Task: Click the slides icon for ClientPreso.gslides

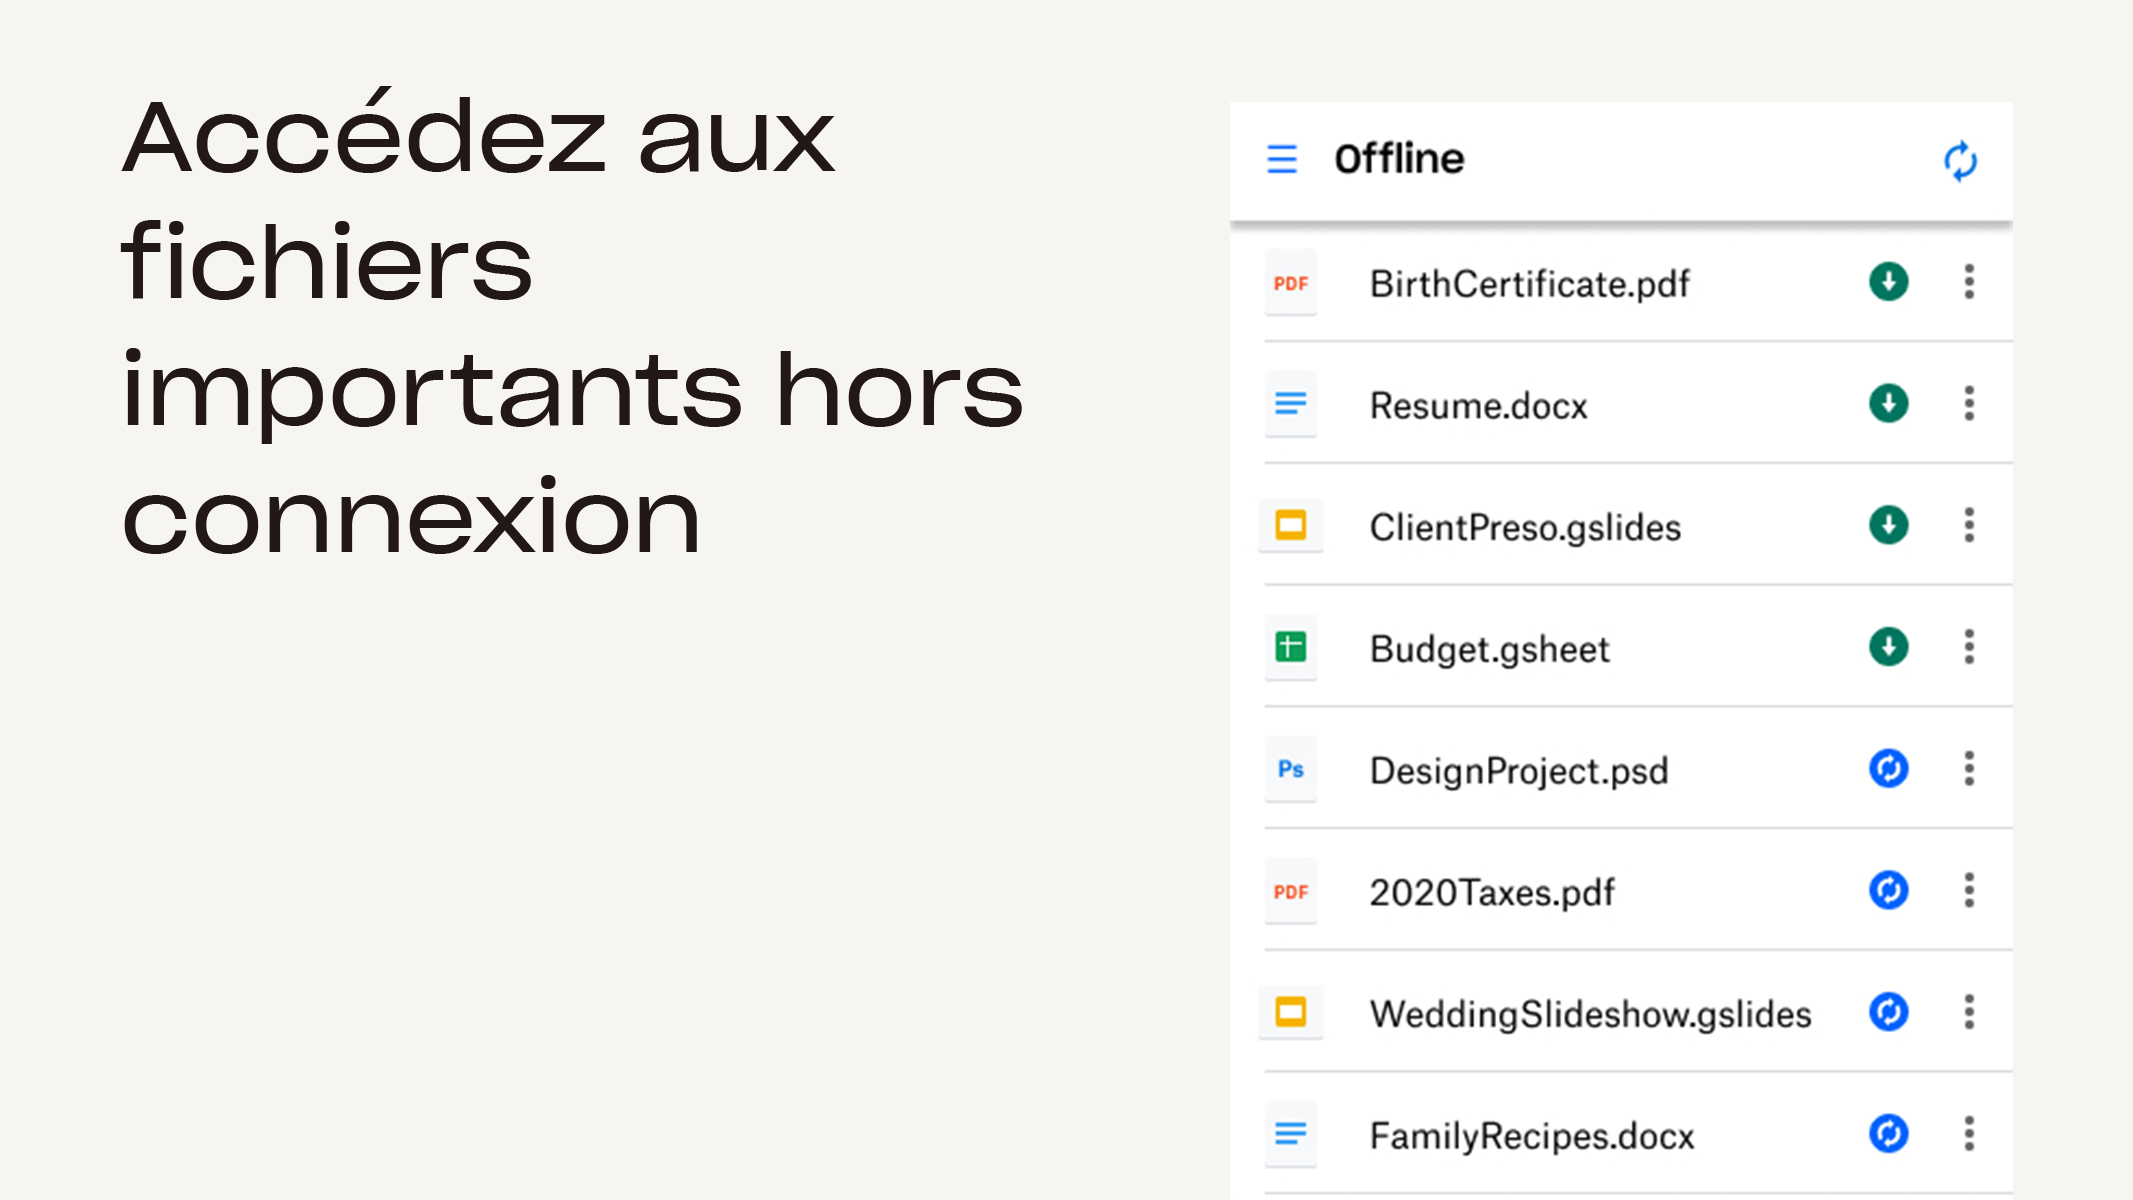Action: click(1291, 525)
